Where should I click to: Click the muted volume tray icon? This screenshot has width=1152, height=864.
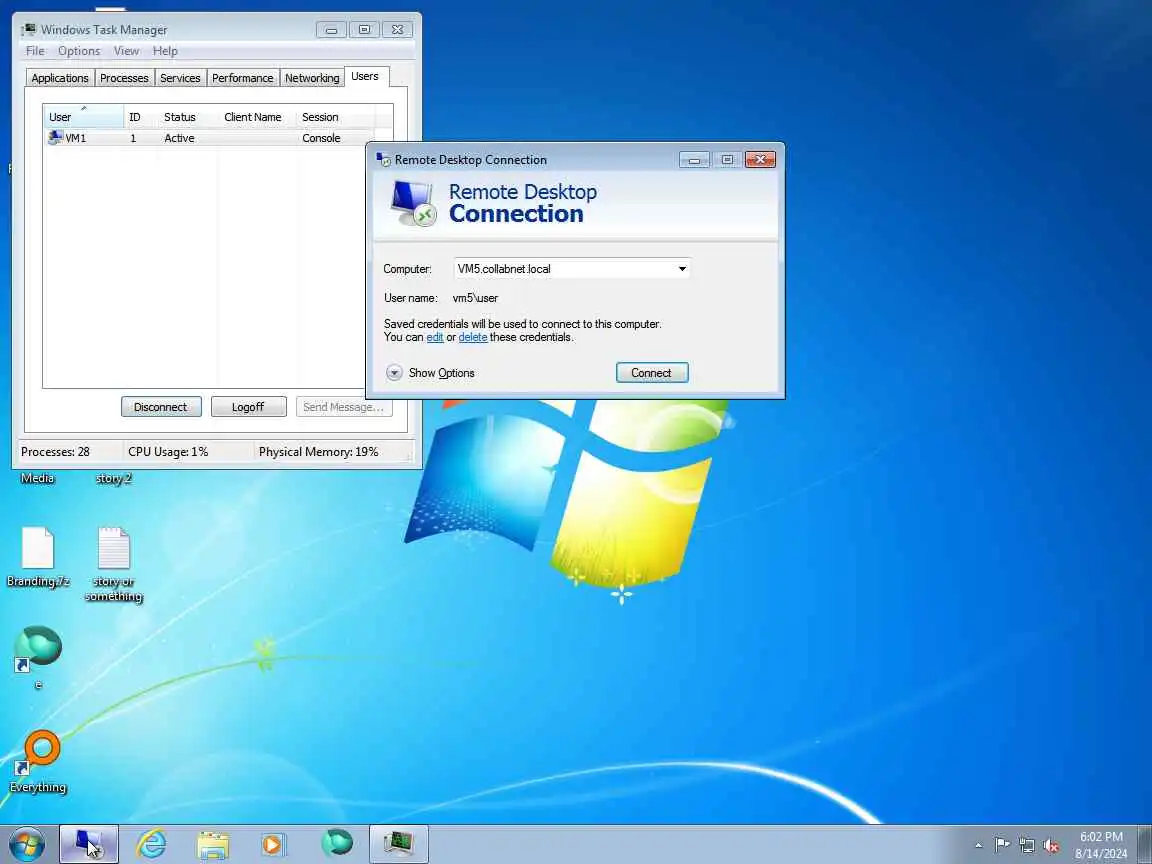[1051, 845]
